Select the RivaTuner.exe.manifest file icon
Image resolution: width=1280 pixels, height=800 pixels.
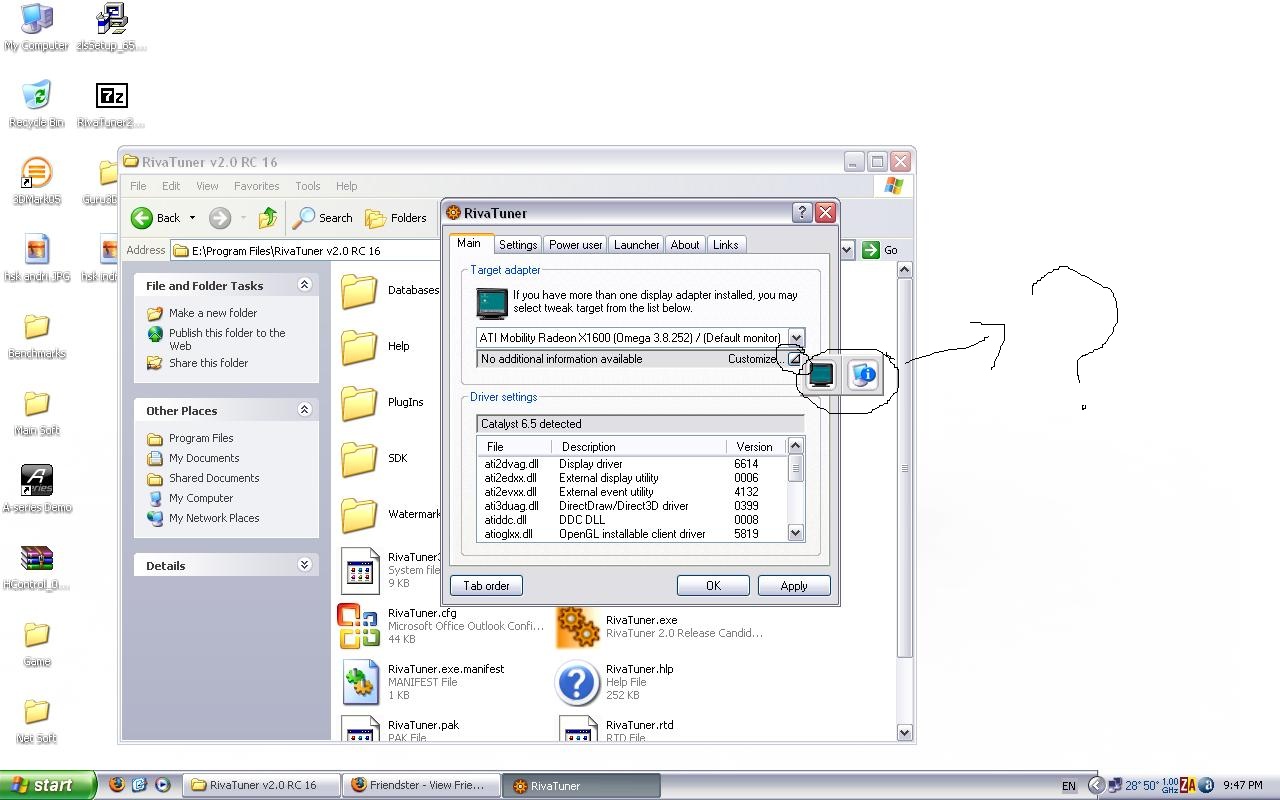point(359,682)
